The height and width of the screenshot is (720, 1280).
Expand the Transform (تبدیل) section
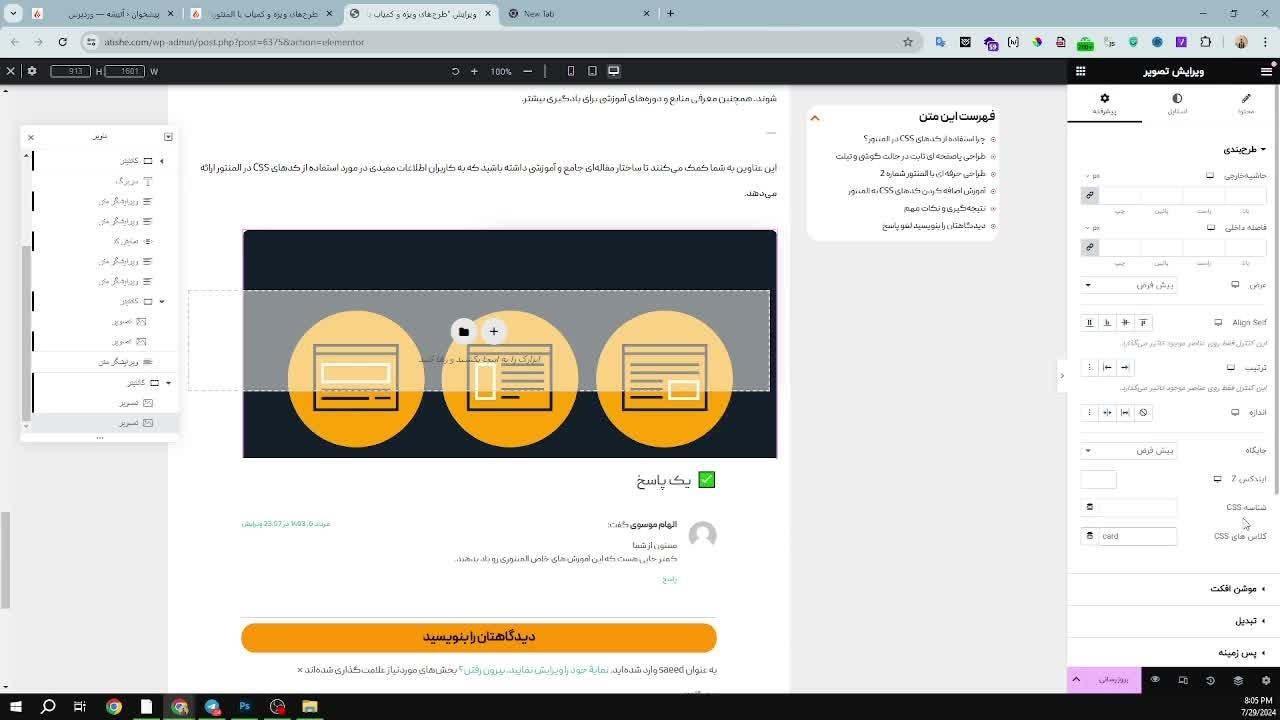1246,621
